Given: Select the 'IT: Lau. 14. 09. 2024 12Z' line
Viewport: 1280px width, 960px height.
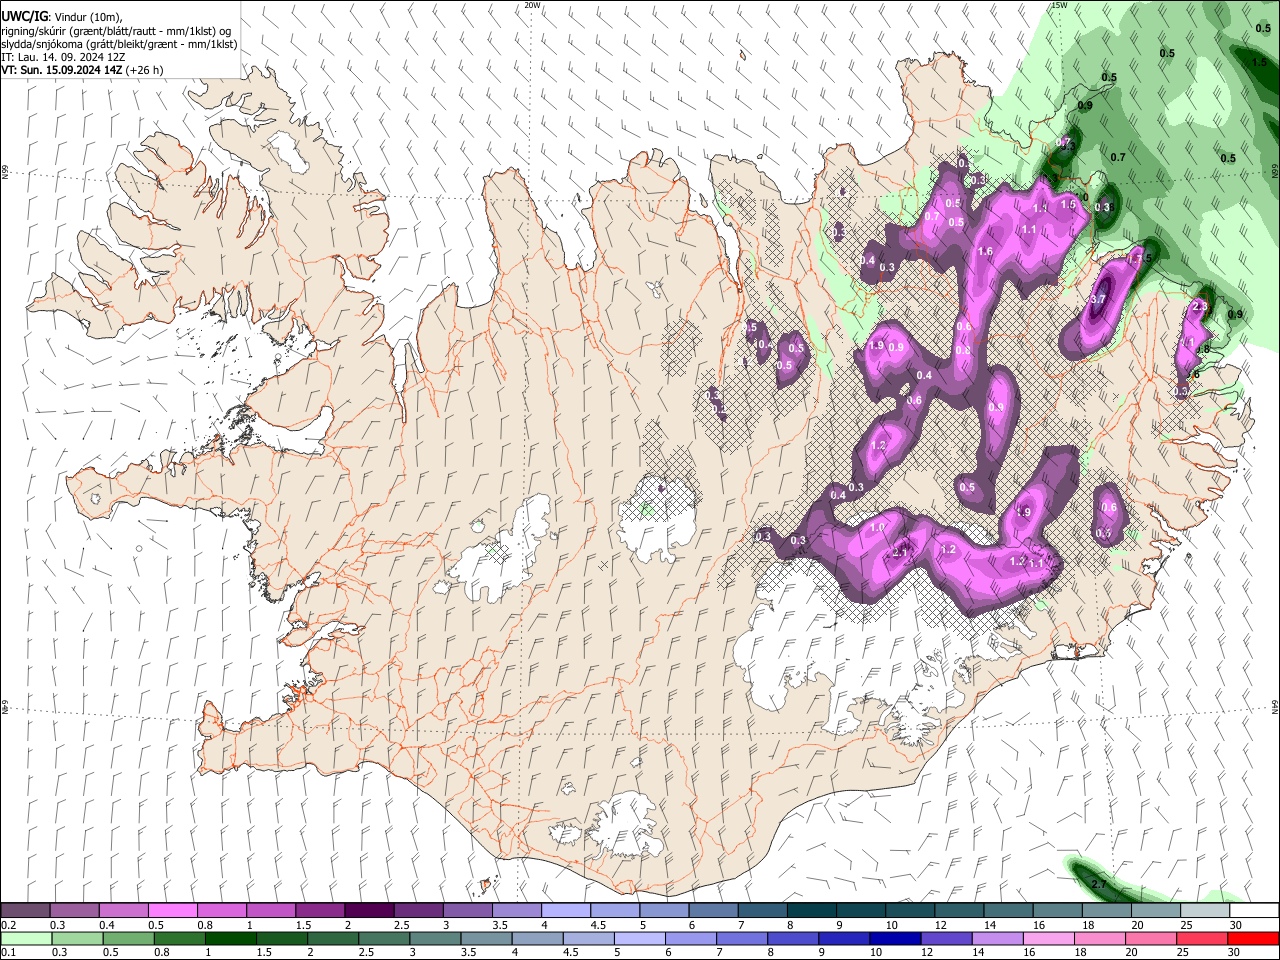Looking at the screenshot, I should click(x=63, y=57).
